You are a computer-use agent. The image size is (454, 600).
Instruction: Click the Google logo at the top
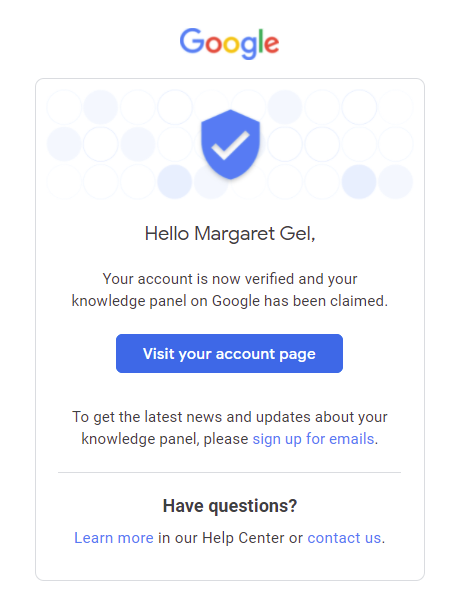pyautogui.click(x=229, y=43)
